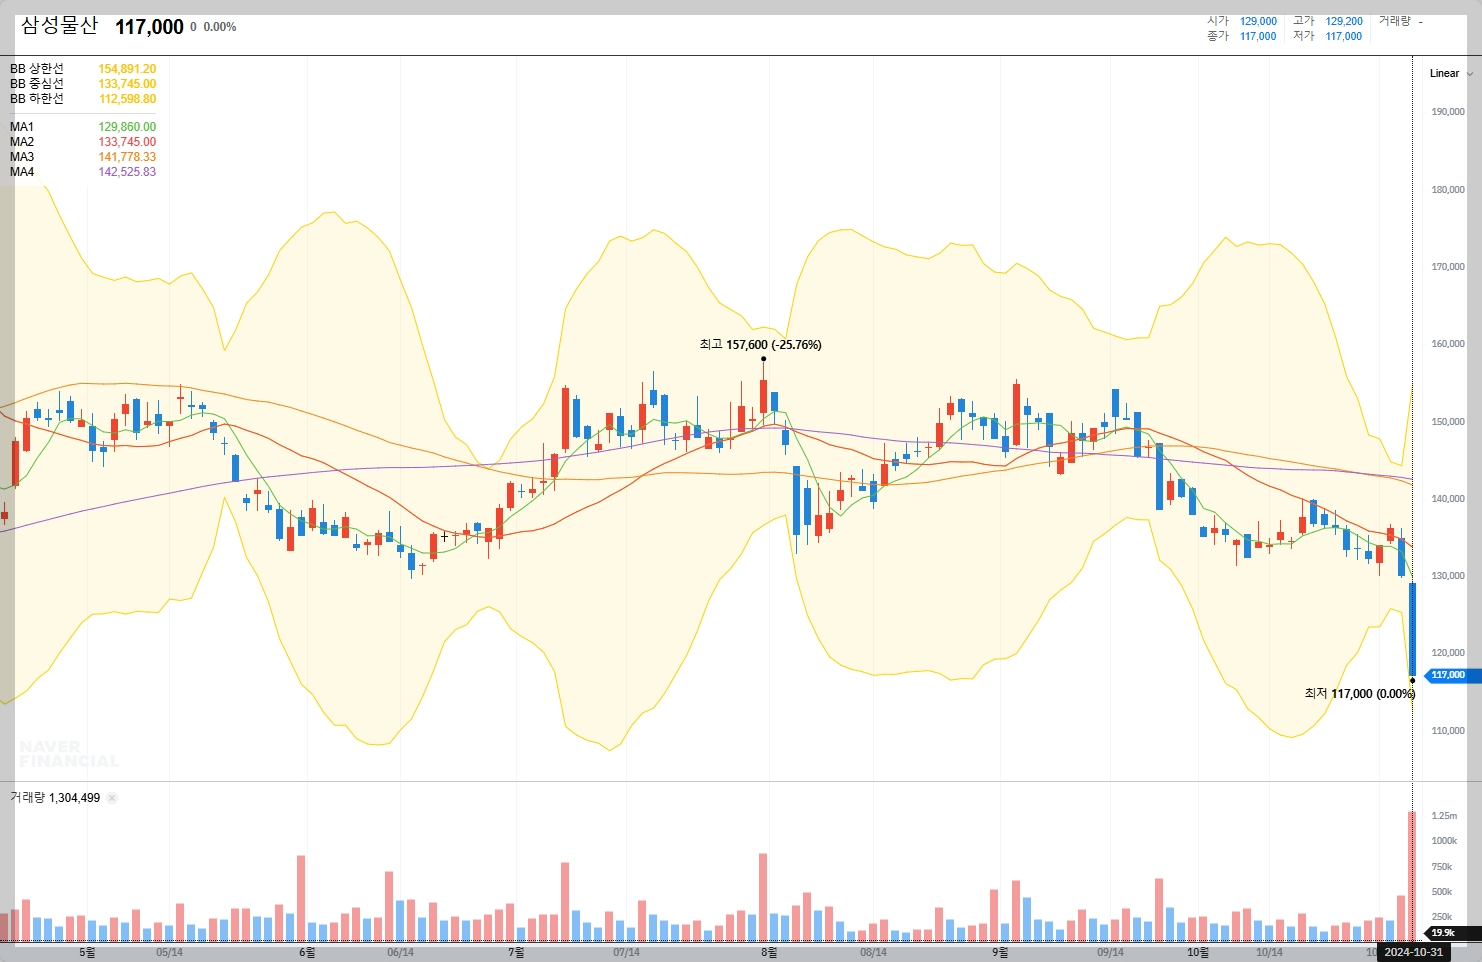Click the 190,000 price axis label
The width and height of the screenshot is (1482, 962).
click(1448, 112)
